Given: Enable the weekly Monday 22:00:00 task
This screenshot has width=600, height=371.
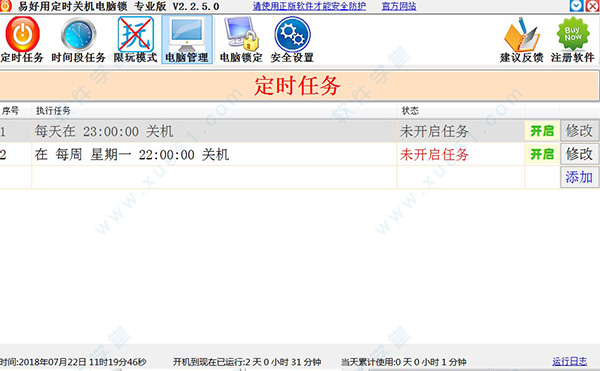Looking at the screenshot, I should (x=542, y=154).
